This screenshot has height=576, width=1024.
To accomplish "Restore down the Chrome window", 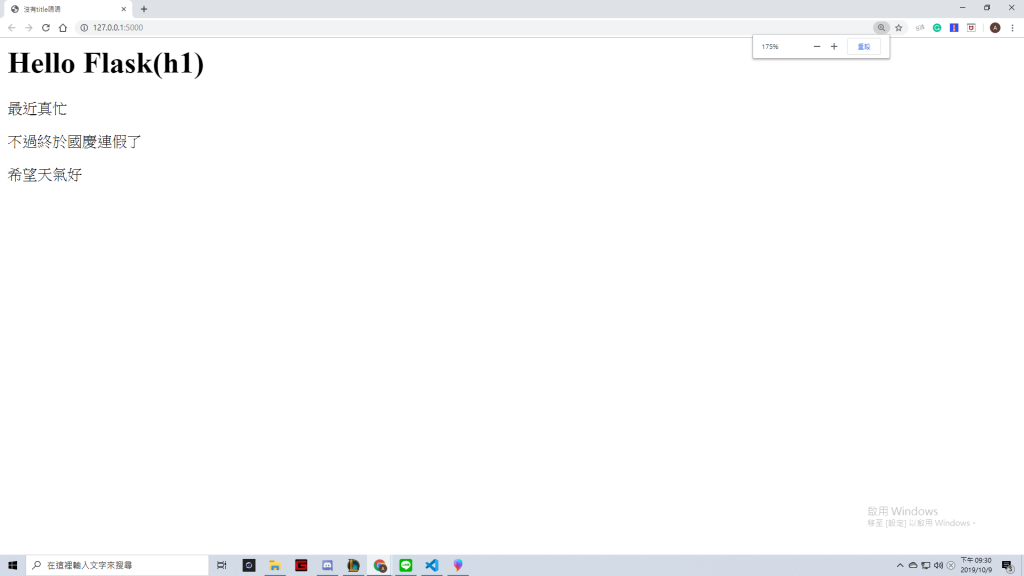I will (987, 8).
